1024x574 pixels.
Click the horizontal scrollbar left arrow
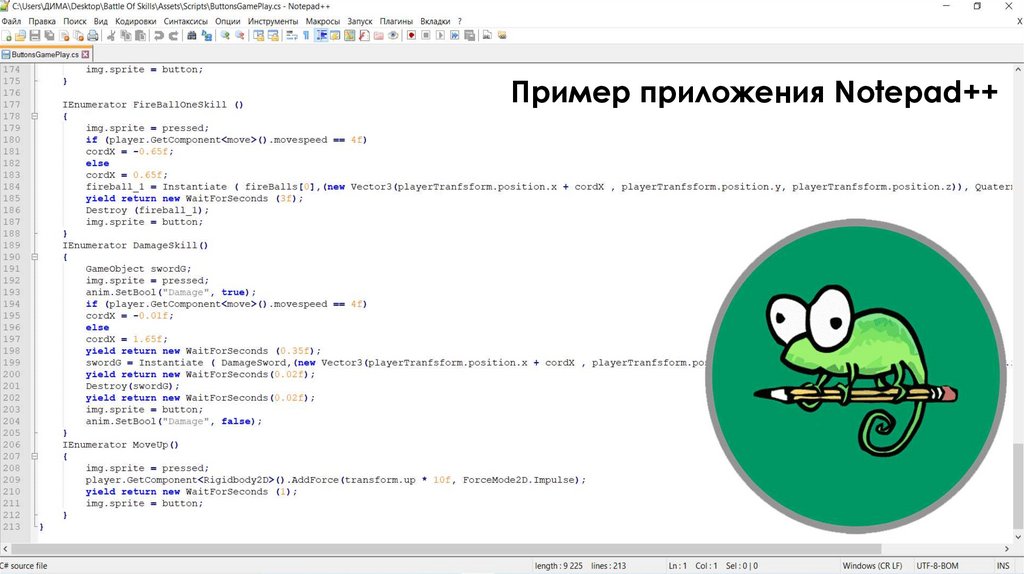click(x=5, y=549)
